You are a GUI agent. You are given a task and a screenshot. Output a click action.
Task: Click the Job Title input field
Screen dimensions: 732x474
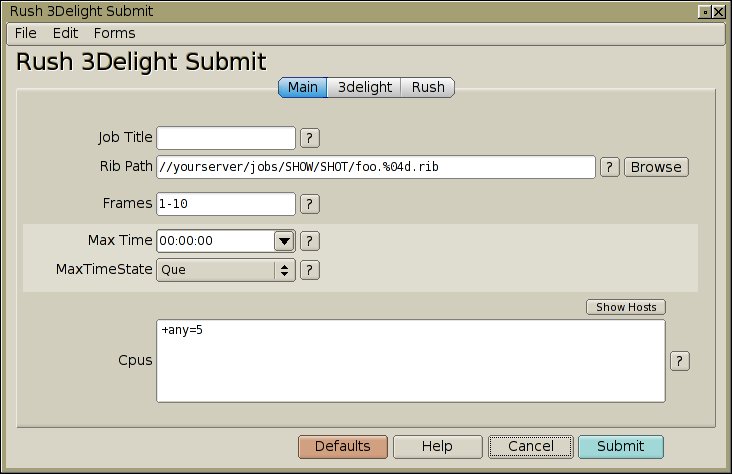[226, 138]
